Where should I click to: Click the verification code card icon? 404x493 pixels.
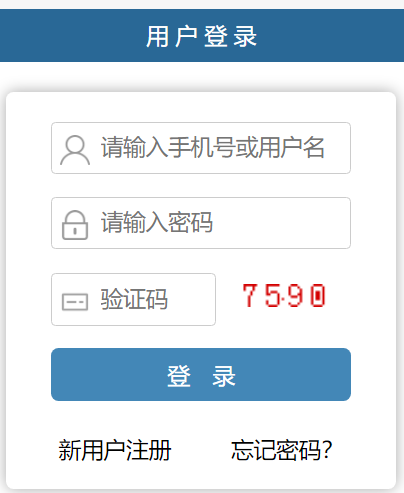click(x=75, y=302)
